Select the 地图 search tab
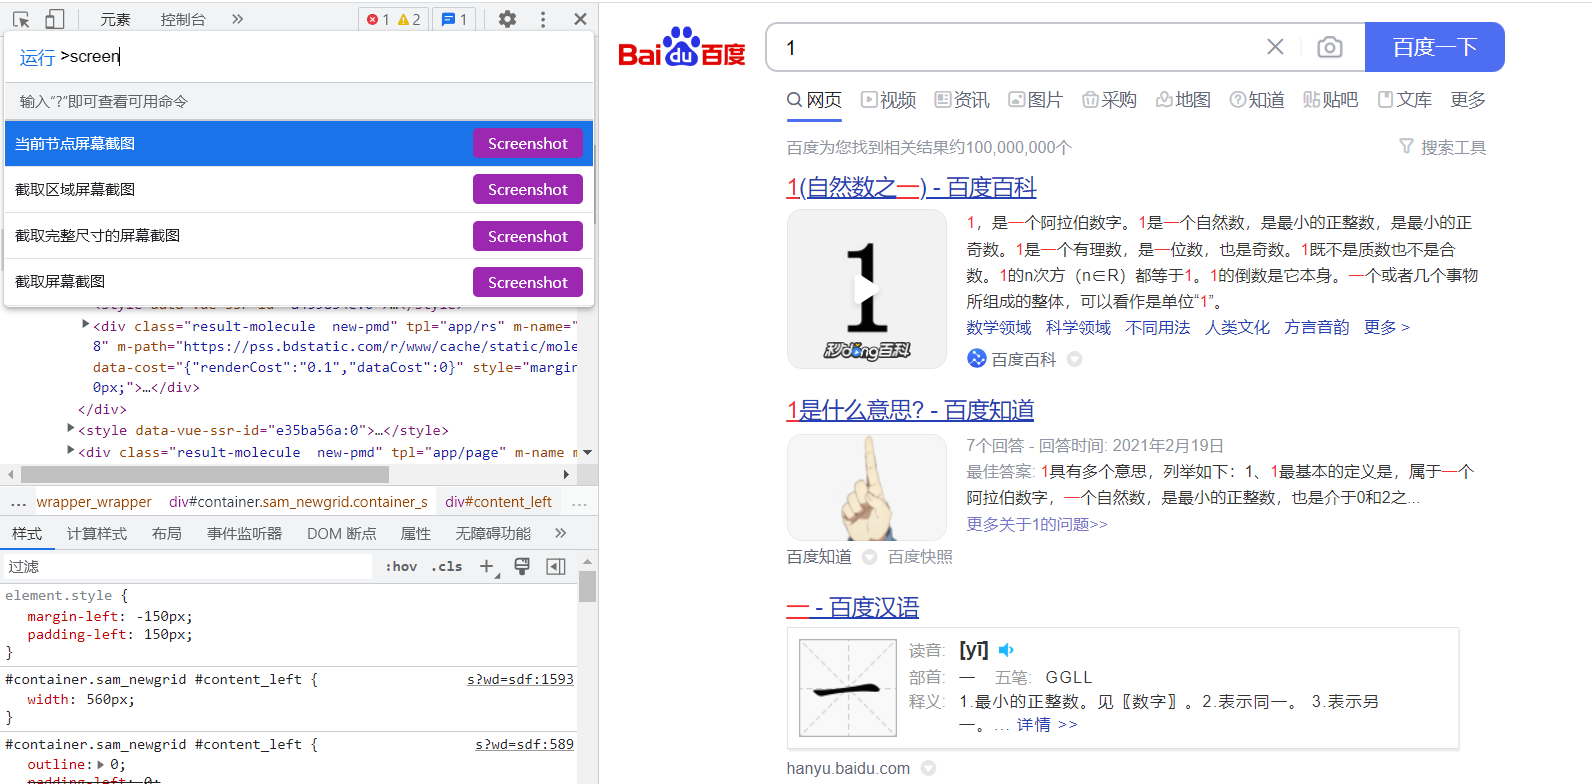Image resolution: width=1592 pixels, height=784 pixels. point(1183,100)
